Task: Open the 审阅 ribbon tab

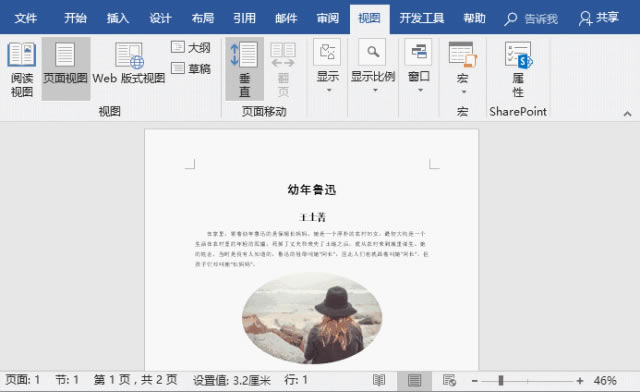Action: click(x=328, y=18)
